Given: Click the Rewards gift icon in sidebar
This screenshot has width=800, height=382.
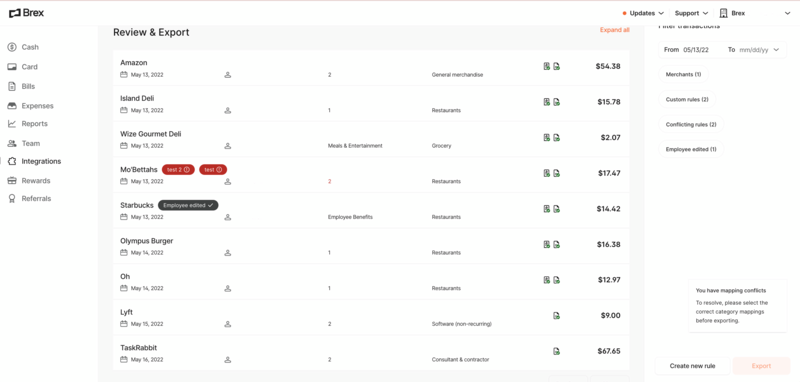Looking at the screenshot, I should tap(12, 181).
